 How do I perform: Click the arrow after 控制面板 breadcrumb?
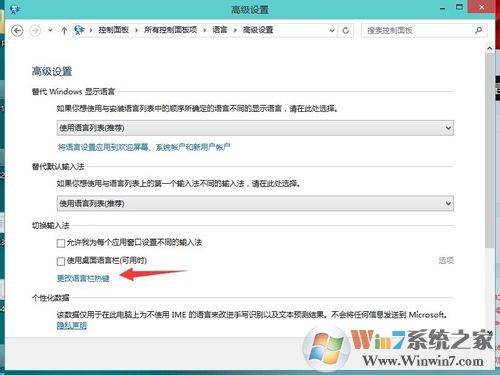pyautogui.click(x=136, y=30)
